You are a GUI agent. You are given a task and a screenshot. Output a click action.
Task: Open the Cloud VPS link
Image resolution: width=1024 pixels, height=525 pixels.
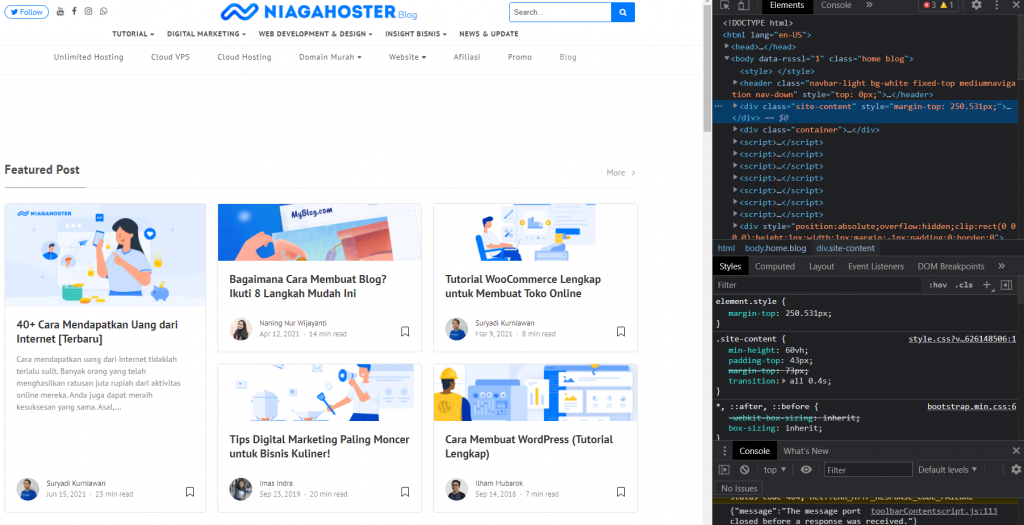coord(170,57)
